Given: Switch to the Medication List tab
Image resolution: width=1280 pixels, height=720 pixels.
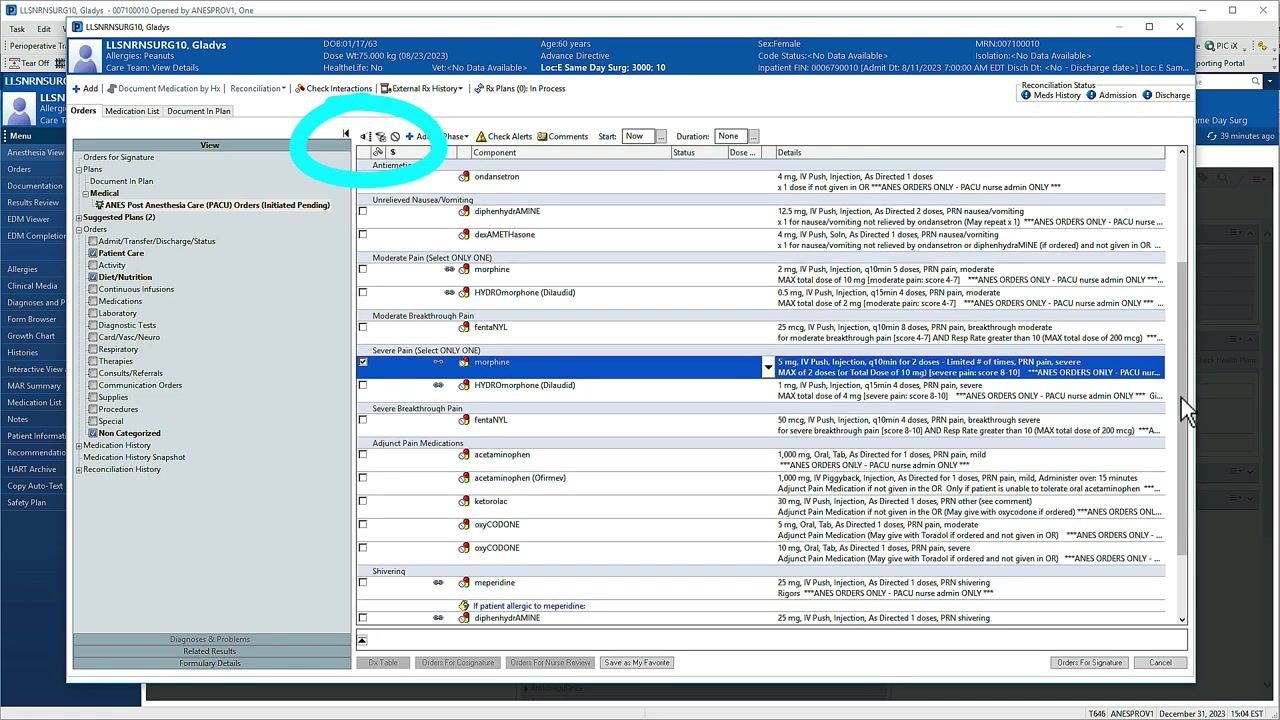Looking at the screenshot, I should tap(132, 111).
